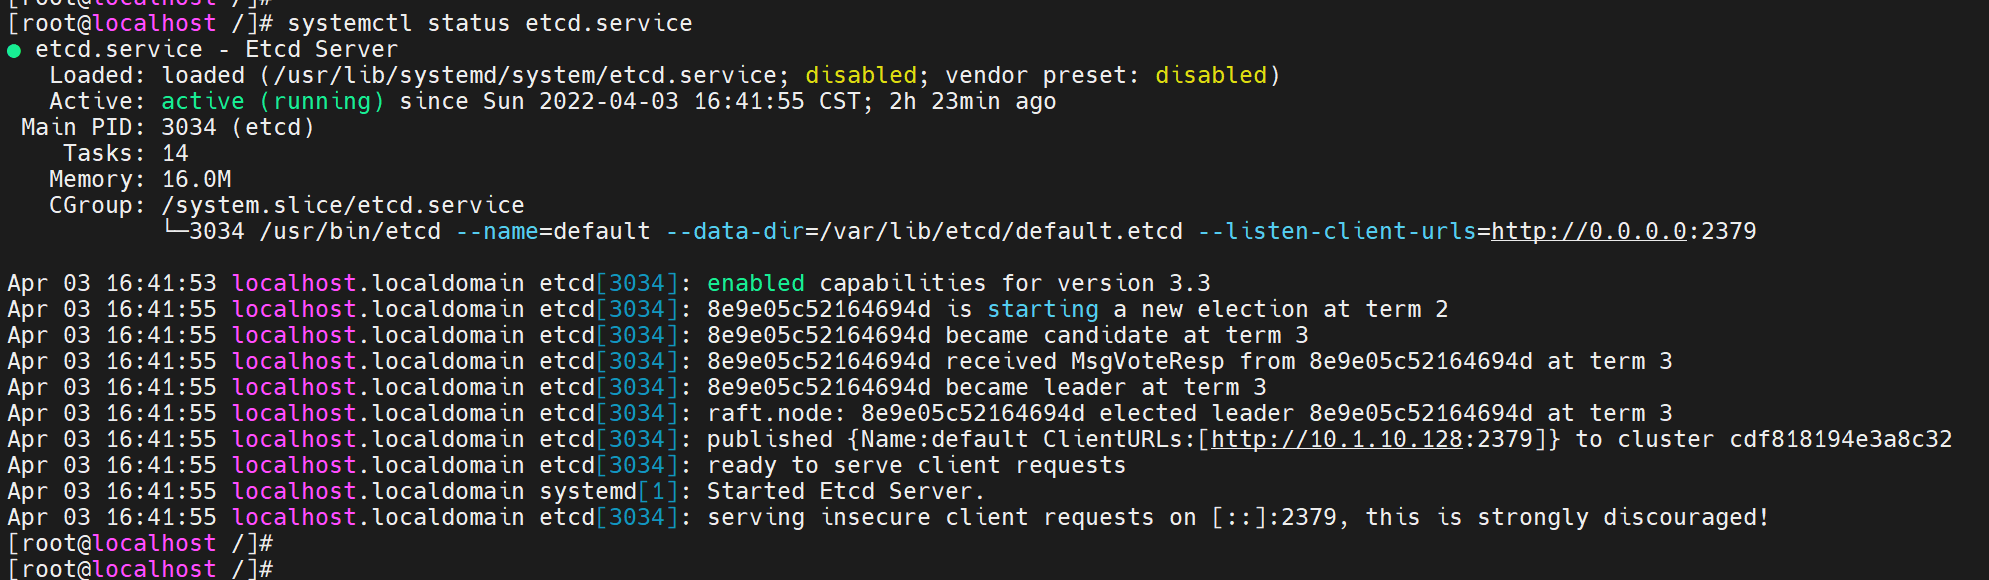Click the tree branch glyph before 3034 /usr/bin/etcd
Viewport: 1989px width, 580px height.
[x=175, y=230]
